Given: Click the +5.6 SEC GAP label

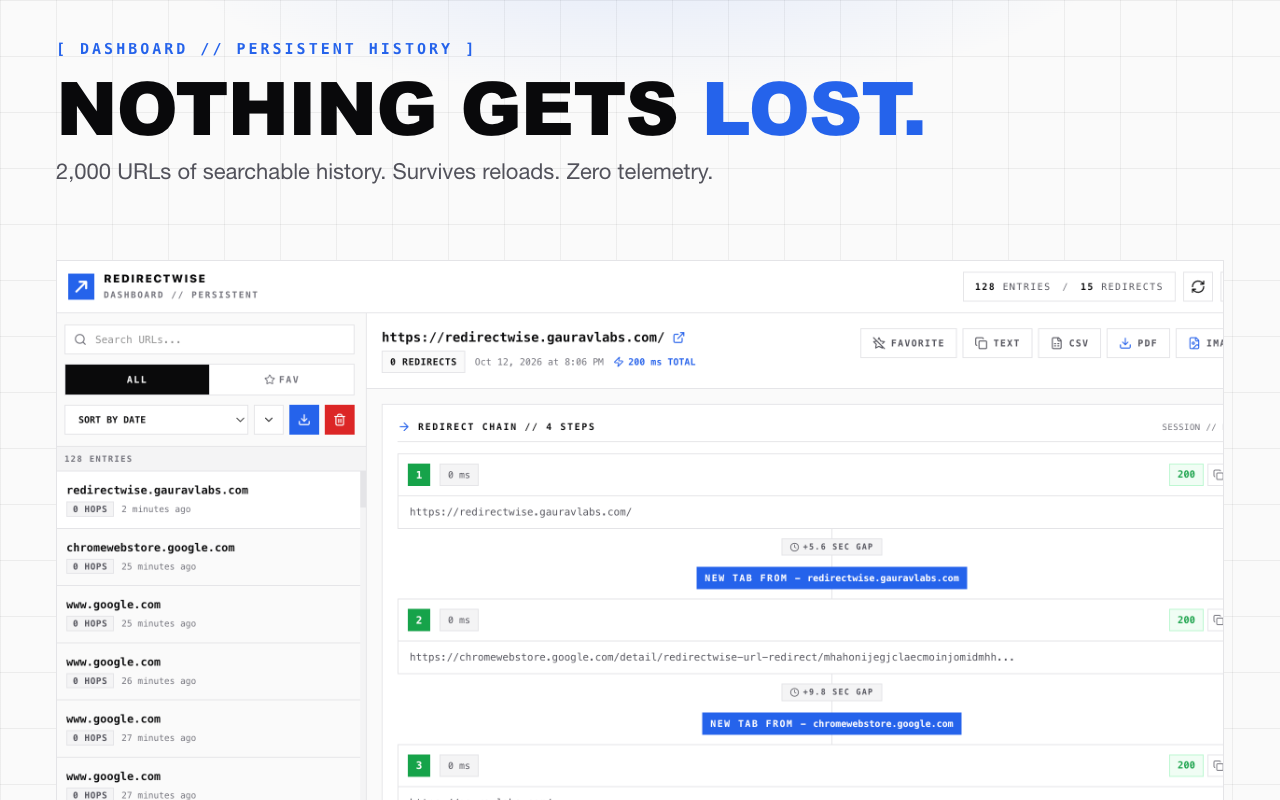Looking at the screenshot, I should [832, 547].
